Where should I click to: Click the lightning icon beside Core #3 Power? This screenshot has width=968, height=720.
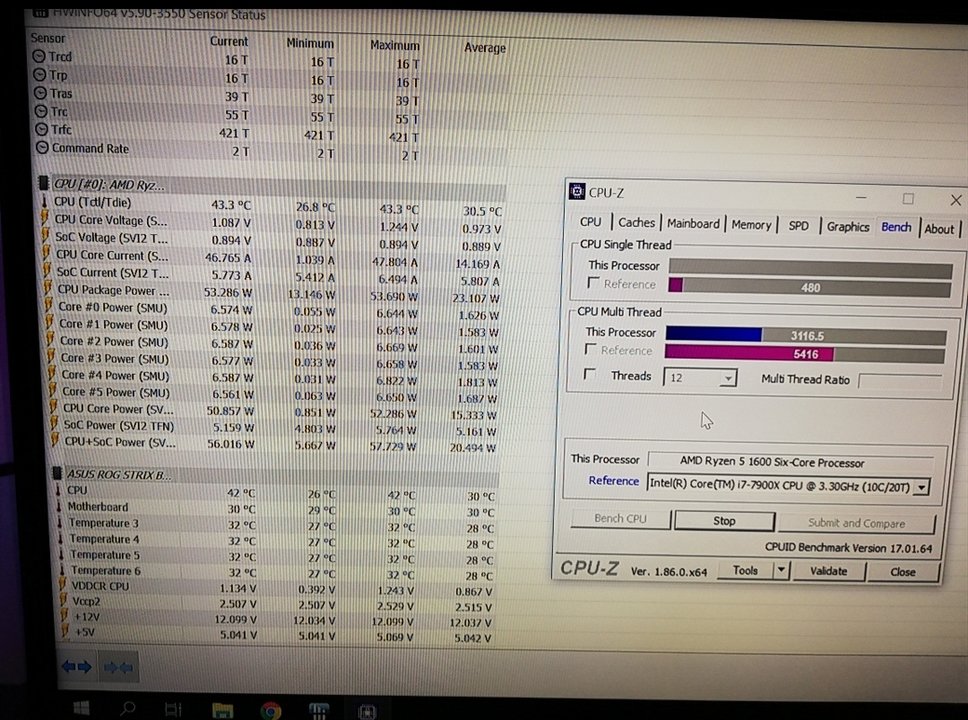tap(51, 357)
